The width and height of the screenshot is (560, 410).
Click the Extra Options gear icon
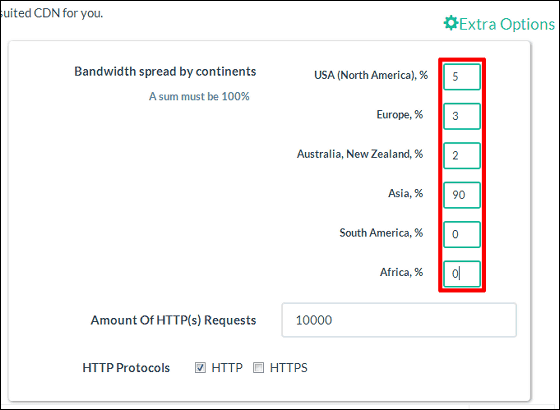tap(451, 23)
